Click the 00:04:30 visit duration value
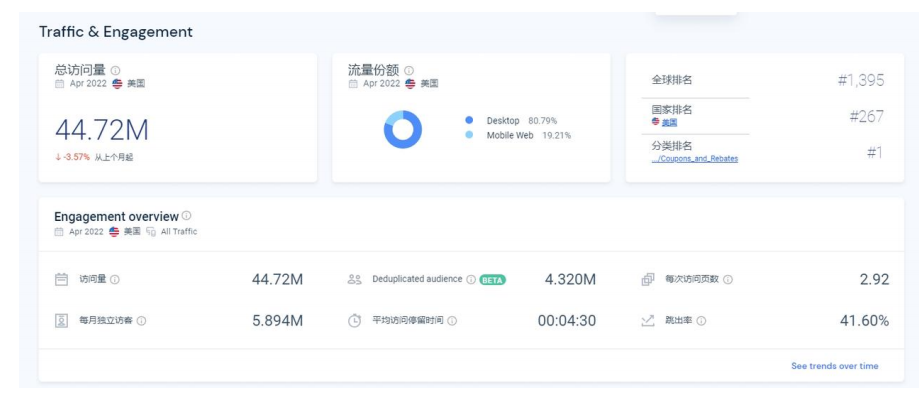Screen dimensions: 919x403 click(567, 321)
